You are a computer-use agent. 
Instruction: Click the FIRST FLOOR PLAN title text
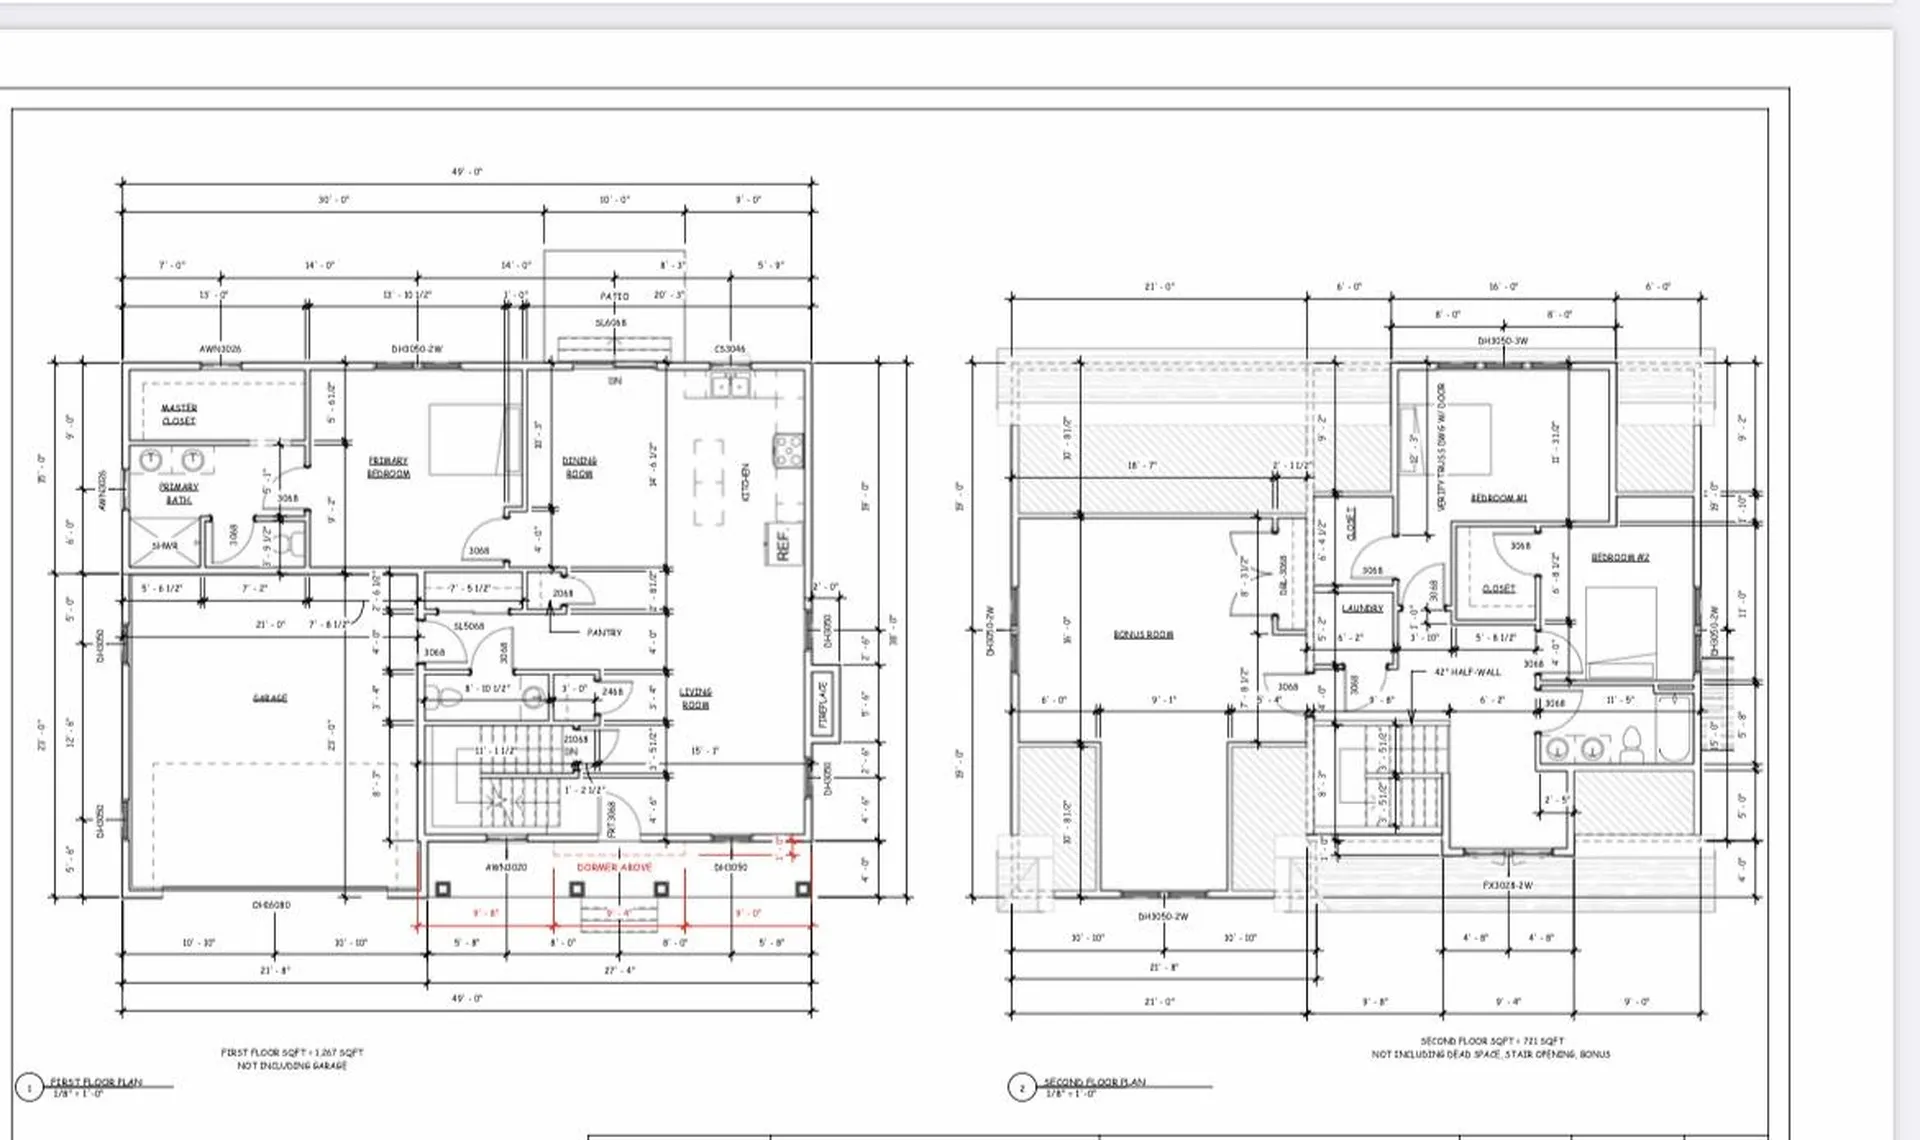(96, 1082)
